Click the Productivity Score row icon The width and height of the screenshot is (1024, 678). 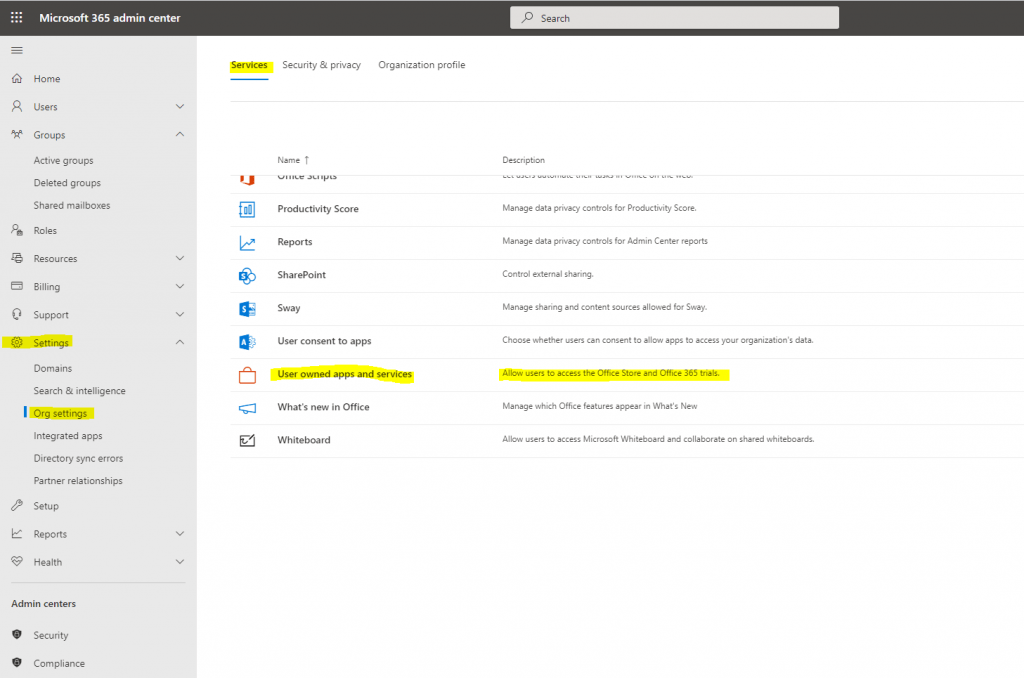click(x=247, y=210)
